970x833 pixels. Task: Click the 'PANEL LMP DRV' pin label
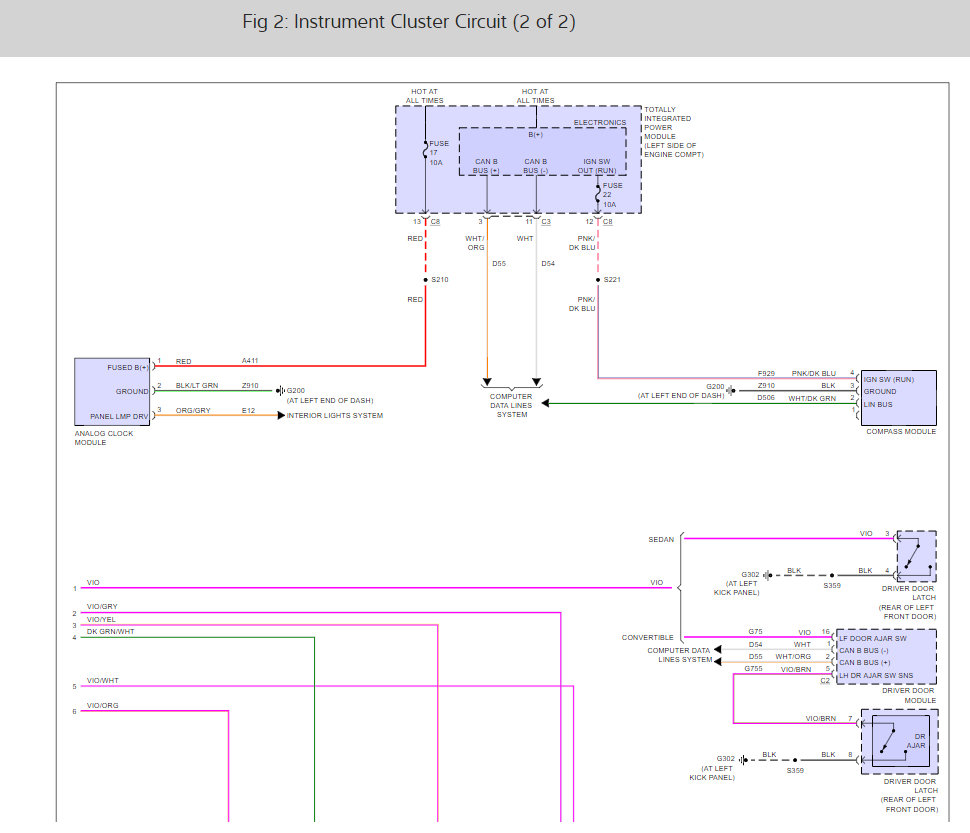tap(119, 416)
